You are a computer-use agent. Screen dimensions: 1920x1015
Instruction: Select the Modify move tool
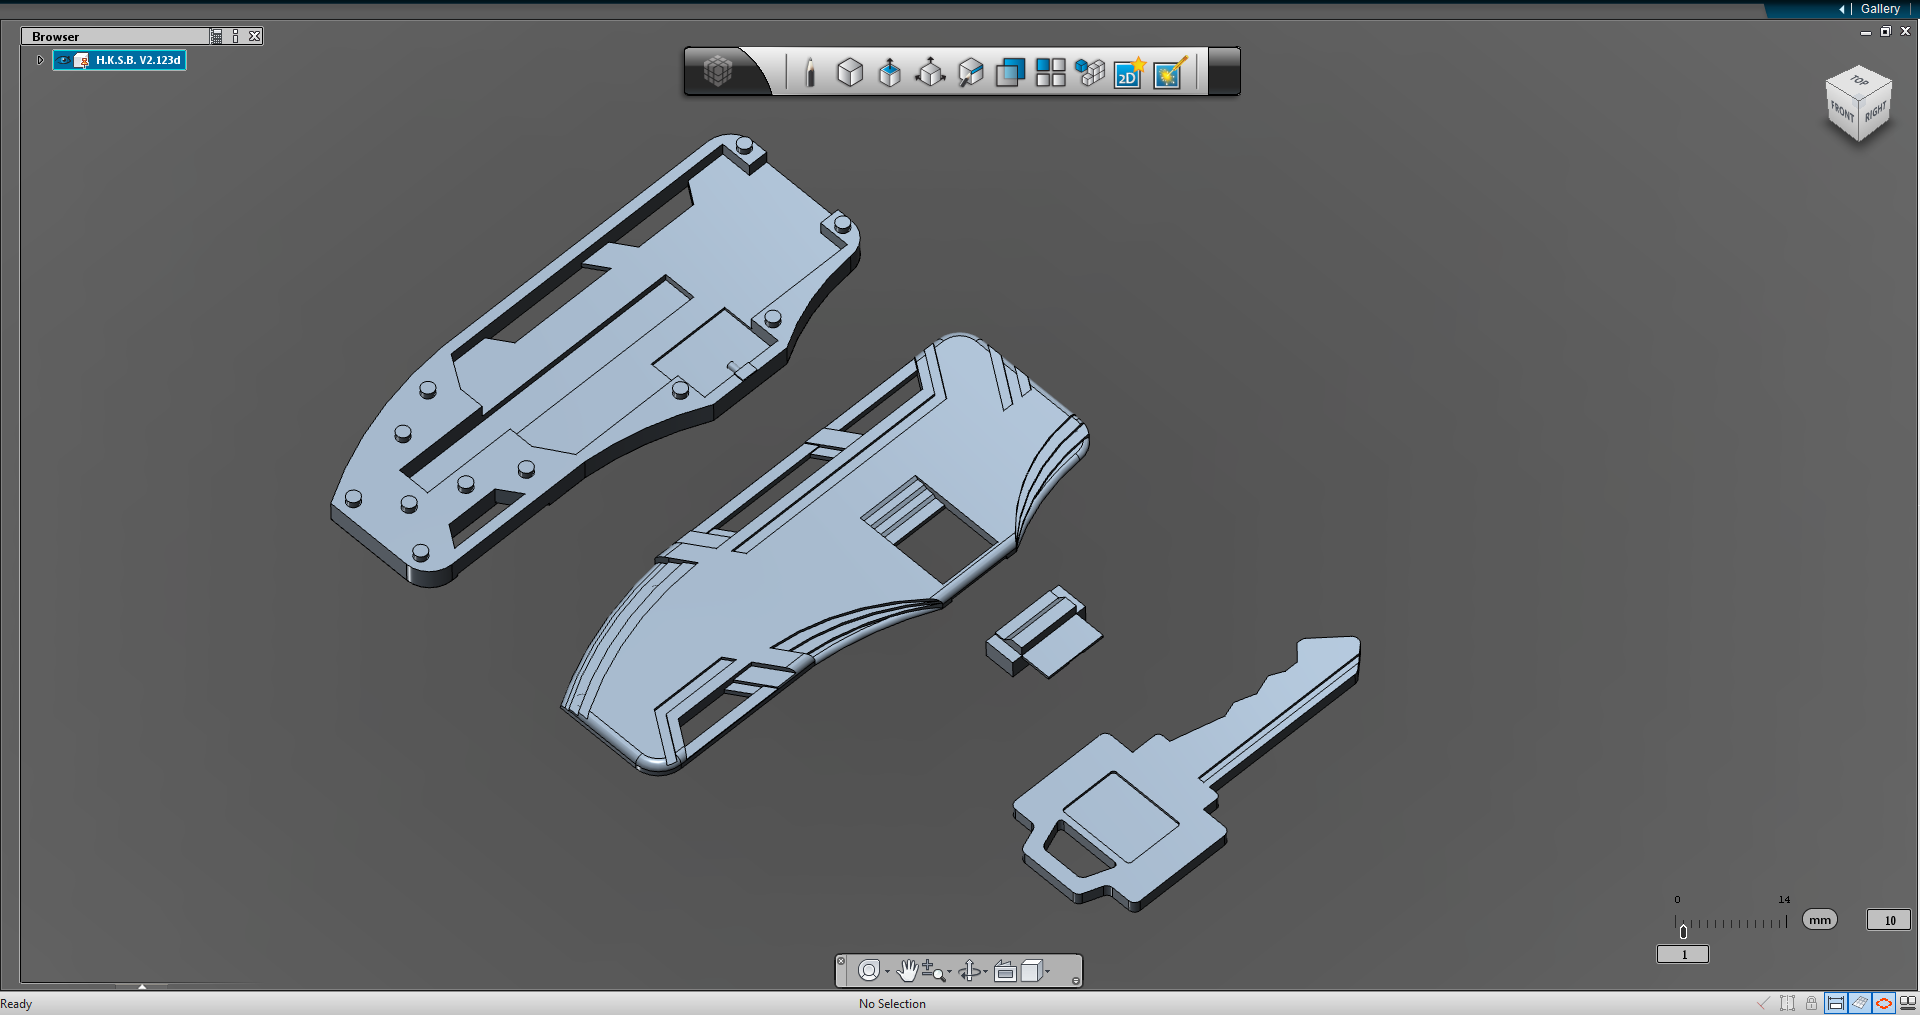[930, 72]
